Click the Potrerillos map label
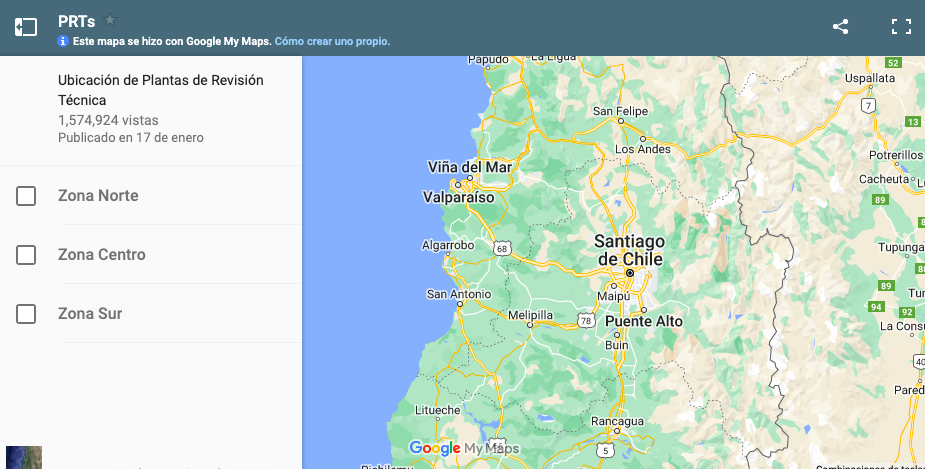This screenshot has height=469, width=925. (x=896, y=155)
